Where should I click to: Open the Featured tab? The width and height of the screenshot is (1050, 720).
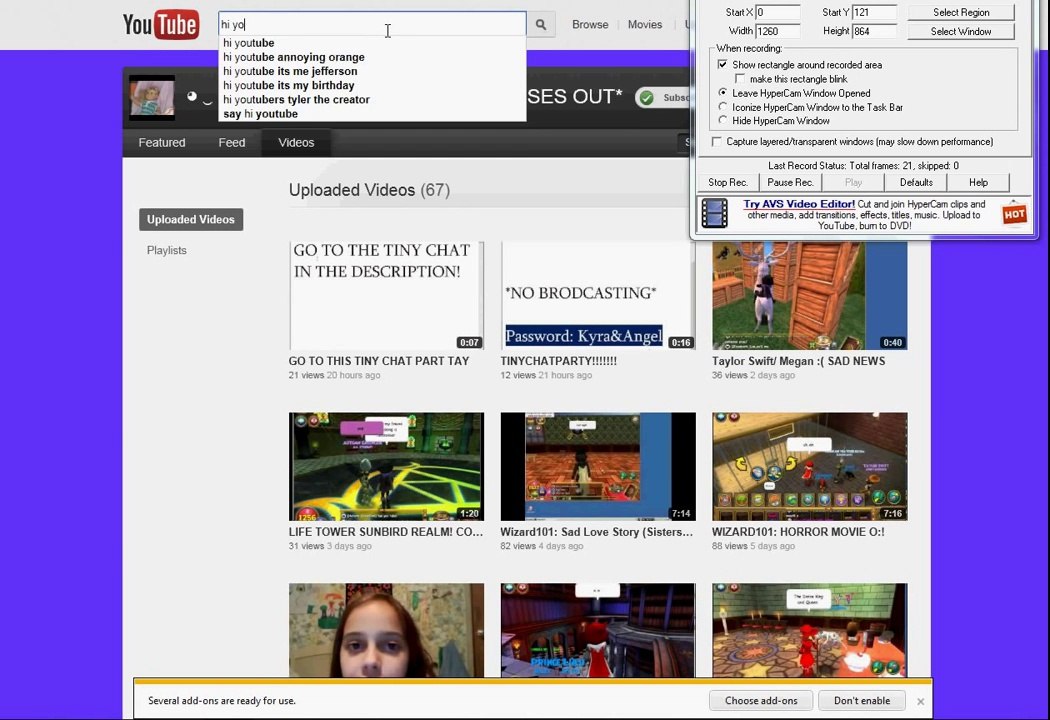162,143
